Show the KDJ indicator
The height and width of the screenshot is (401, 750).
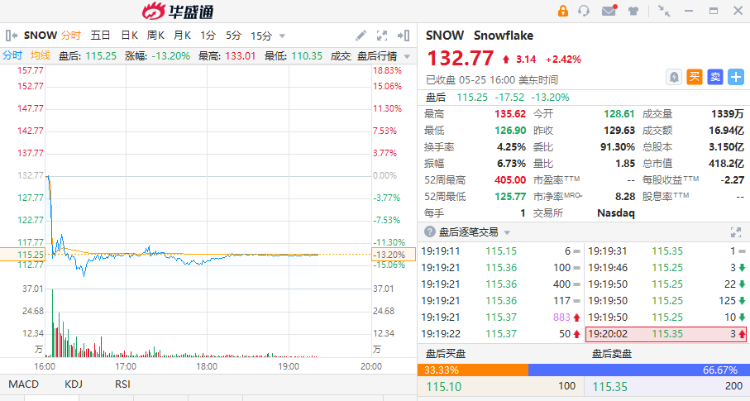(x=73, y=384)
